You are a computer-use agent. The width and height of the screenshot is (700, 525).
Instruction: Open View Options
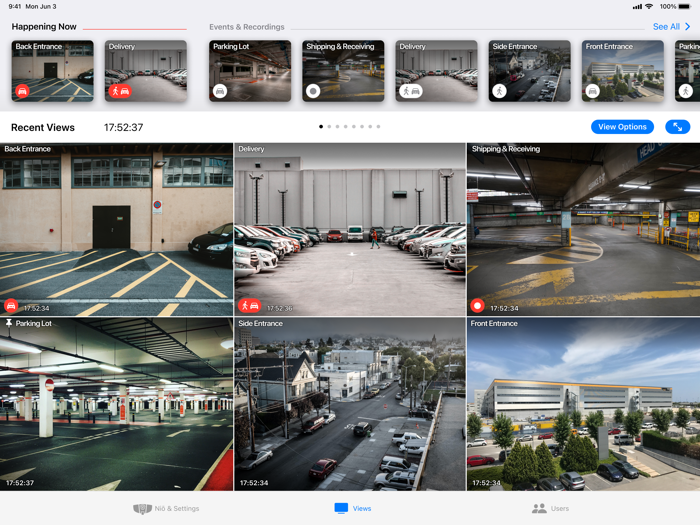tap(622, 127)
